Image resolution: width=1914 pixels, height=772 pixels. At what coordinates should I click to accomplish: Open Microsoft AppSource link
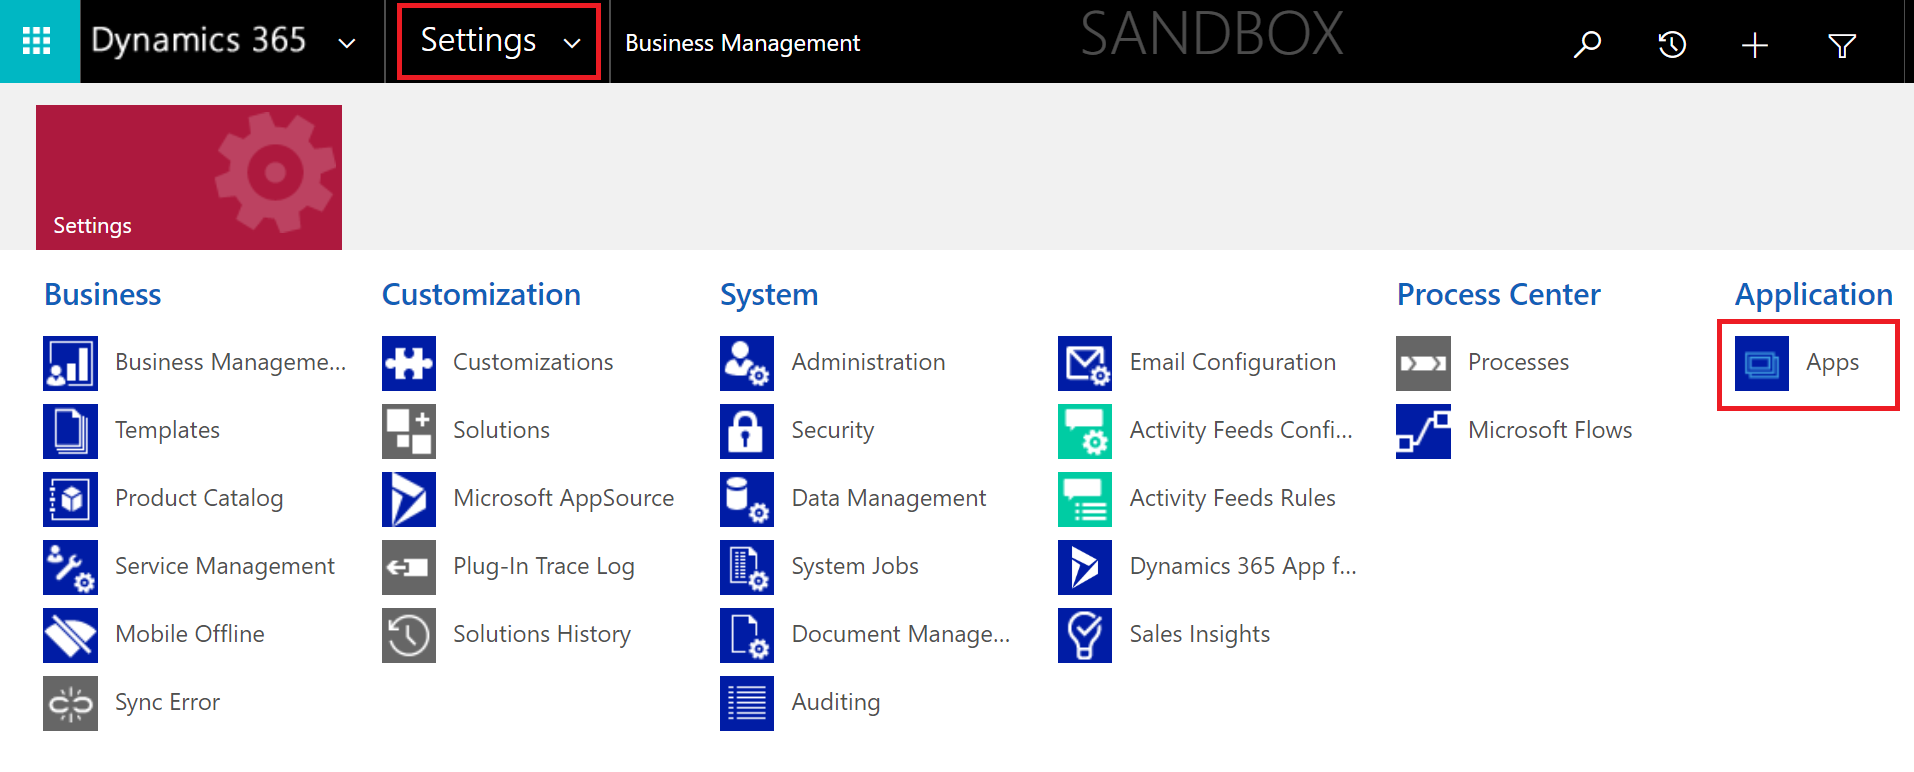point(563,498)
